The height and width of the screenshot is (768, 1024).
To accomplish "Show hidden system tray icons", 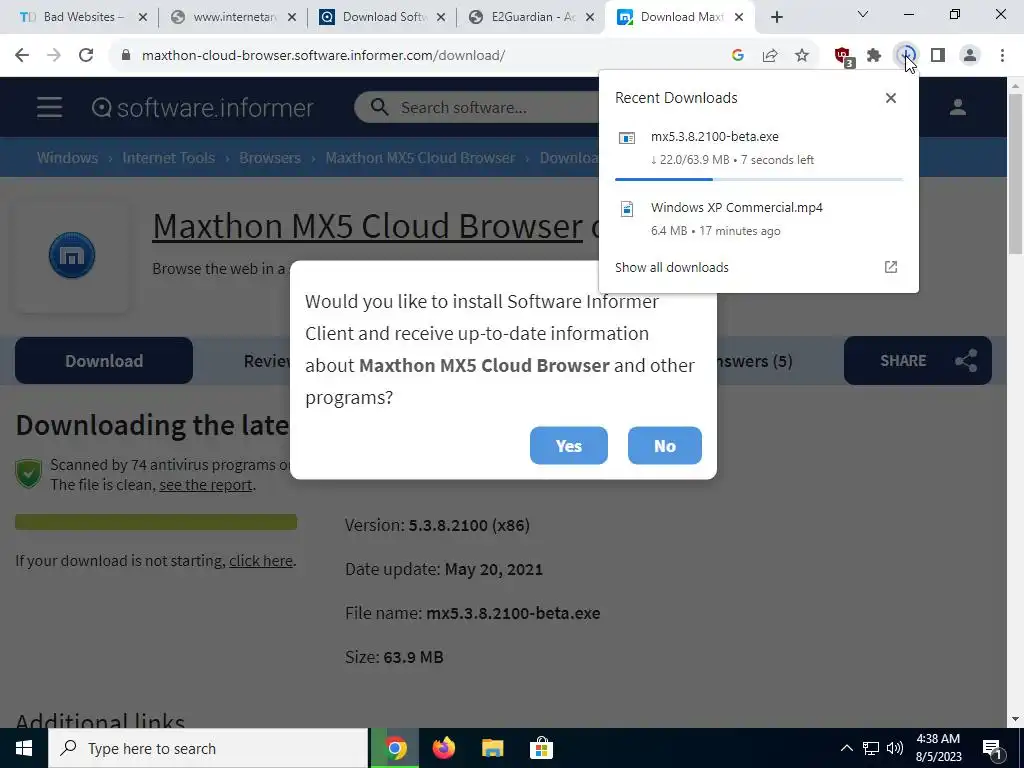I will click(x=846, y=748).
